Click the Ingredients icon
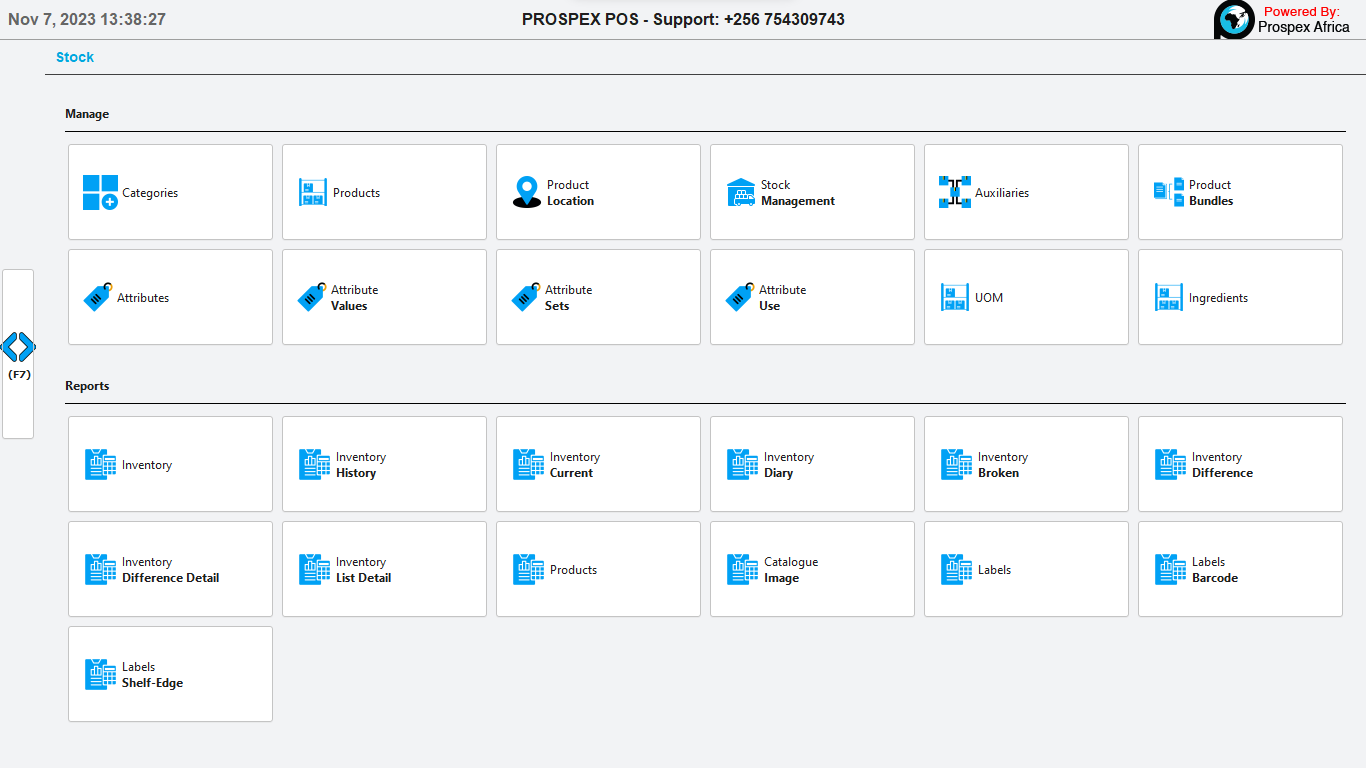 [1169, 297]
